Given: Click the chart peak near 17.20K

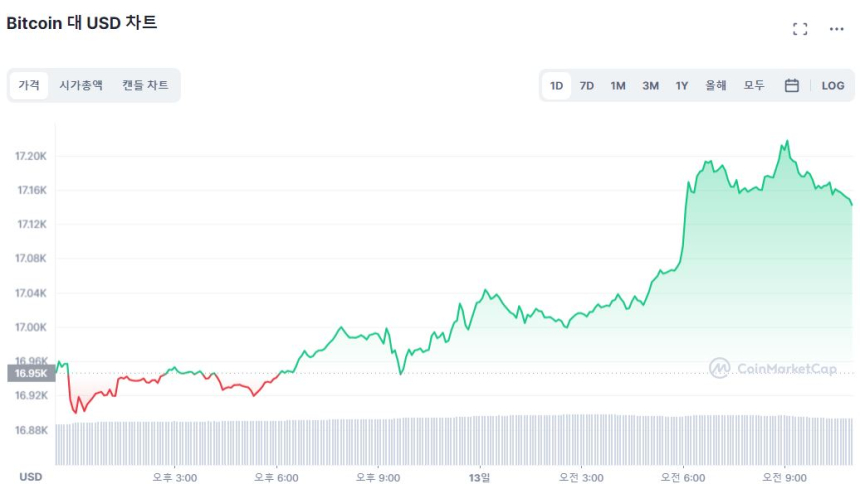Looking at the screenshot, I should (x=786, y=142).
